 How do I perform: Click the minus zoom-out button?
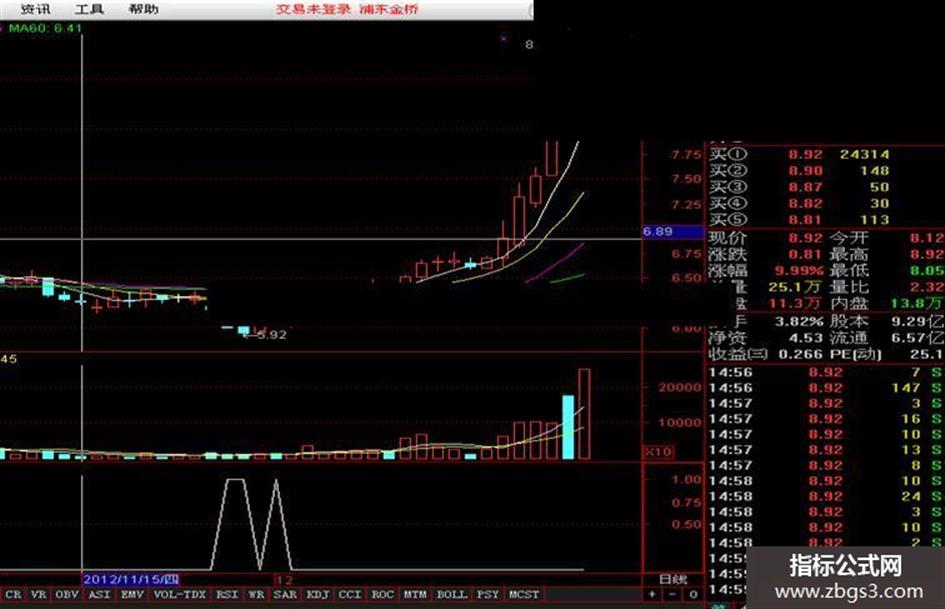[x=673, y=595]
